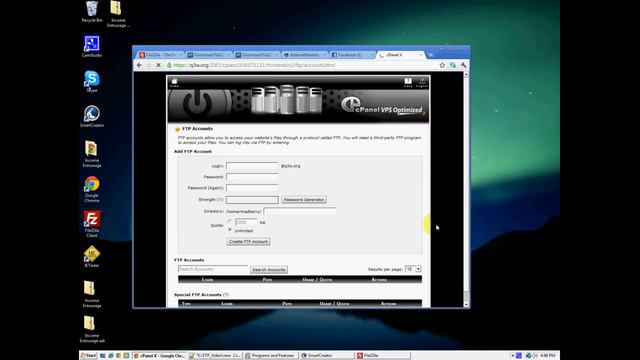Open the Windows Start menu
The image size is (640, 360).
coord(88,356)
